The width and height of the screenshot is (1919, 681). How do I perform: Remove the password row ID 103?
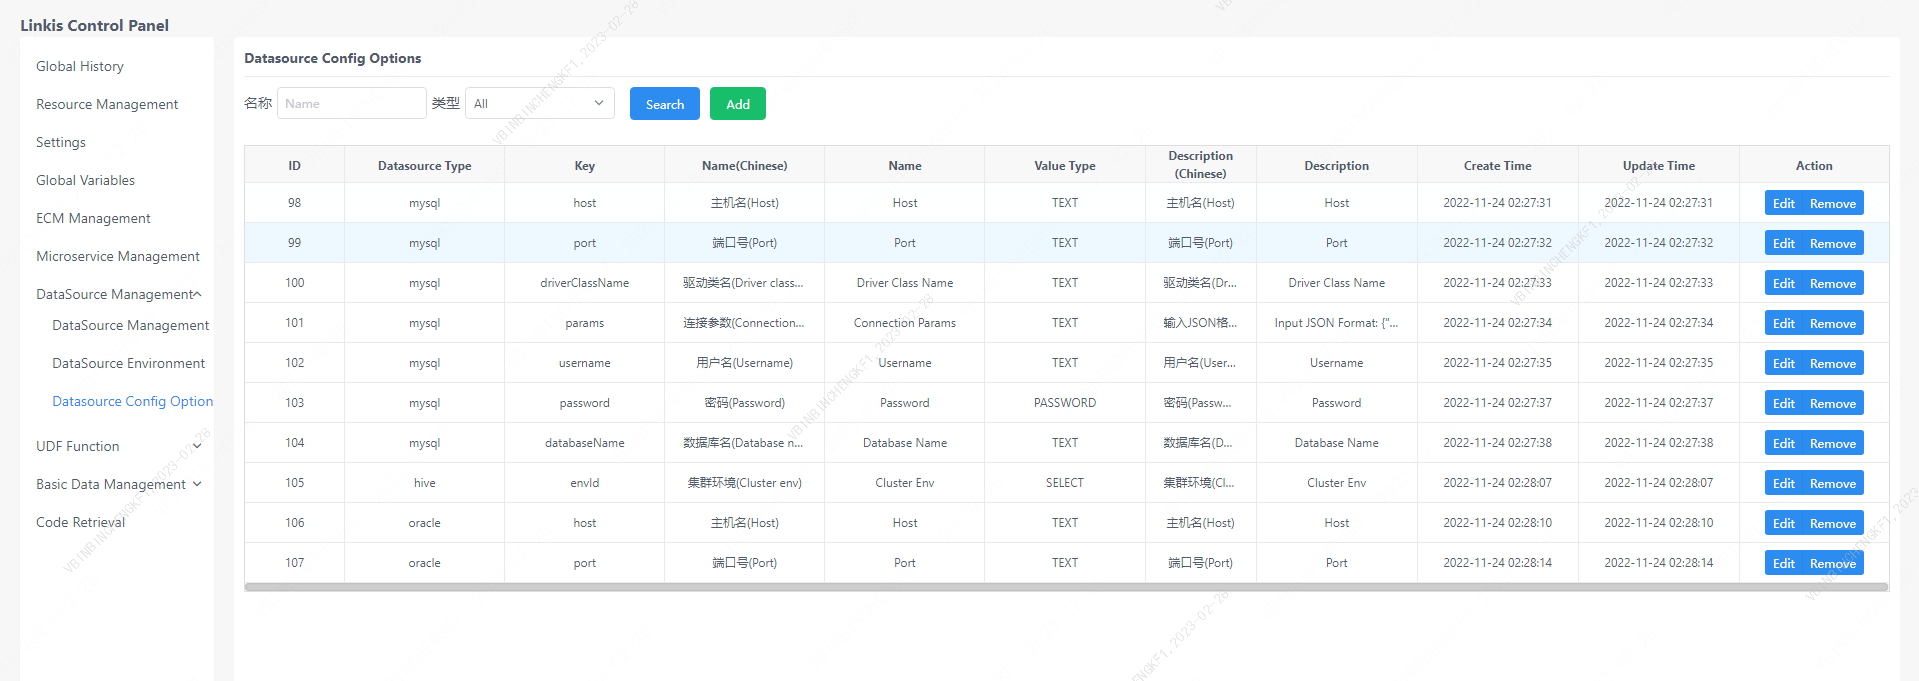click(1832, 403)
